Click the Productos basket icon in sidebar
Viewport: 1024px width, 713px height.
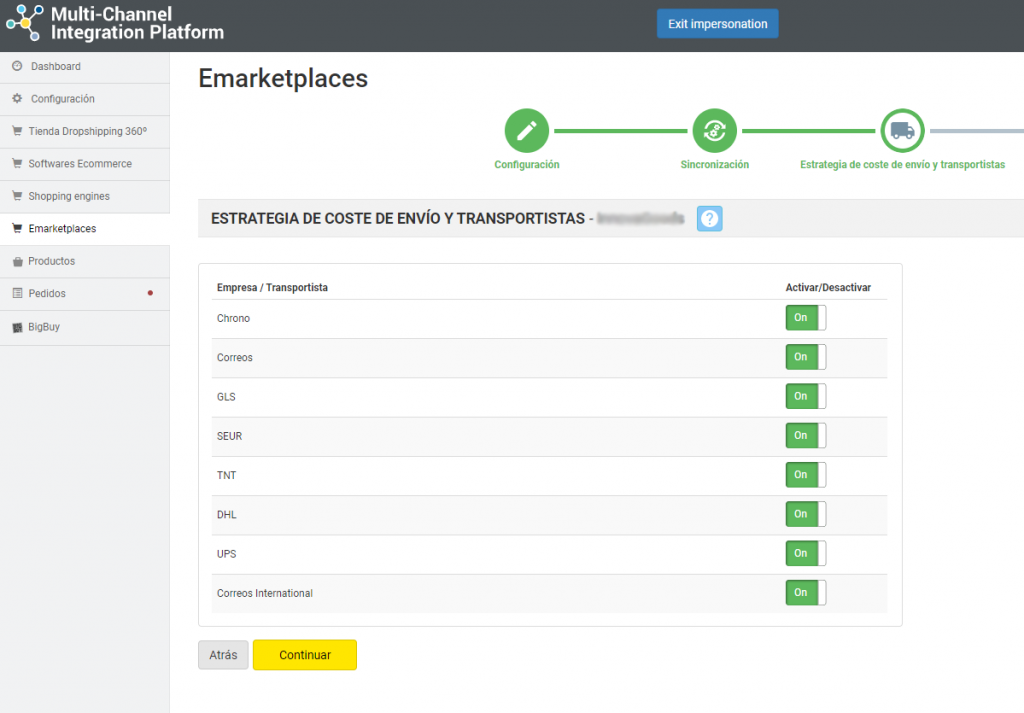[x=17, y=261]
